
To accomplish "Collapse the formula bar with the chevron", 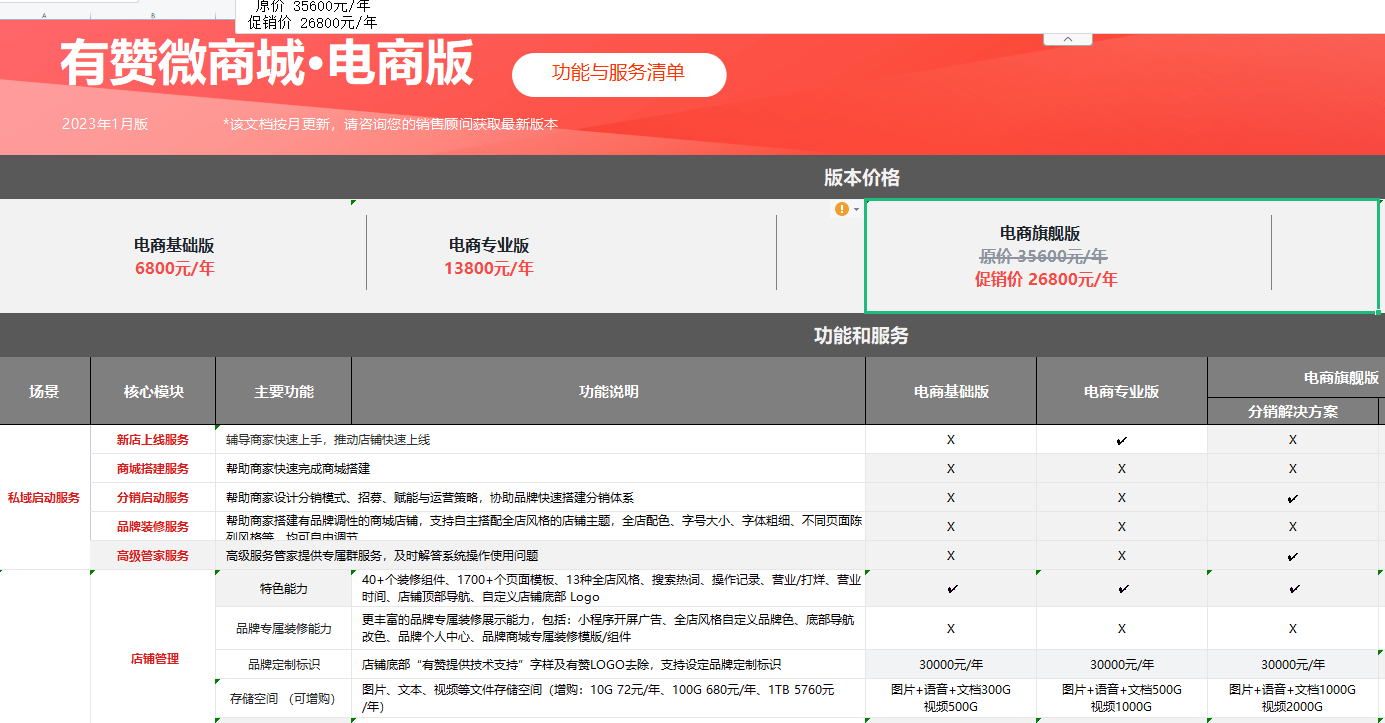I will (x=1068, y=39).
